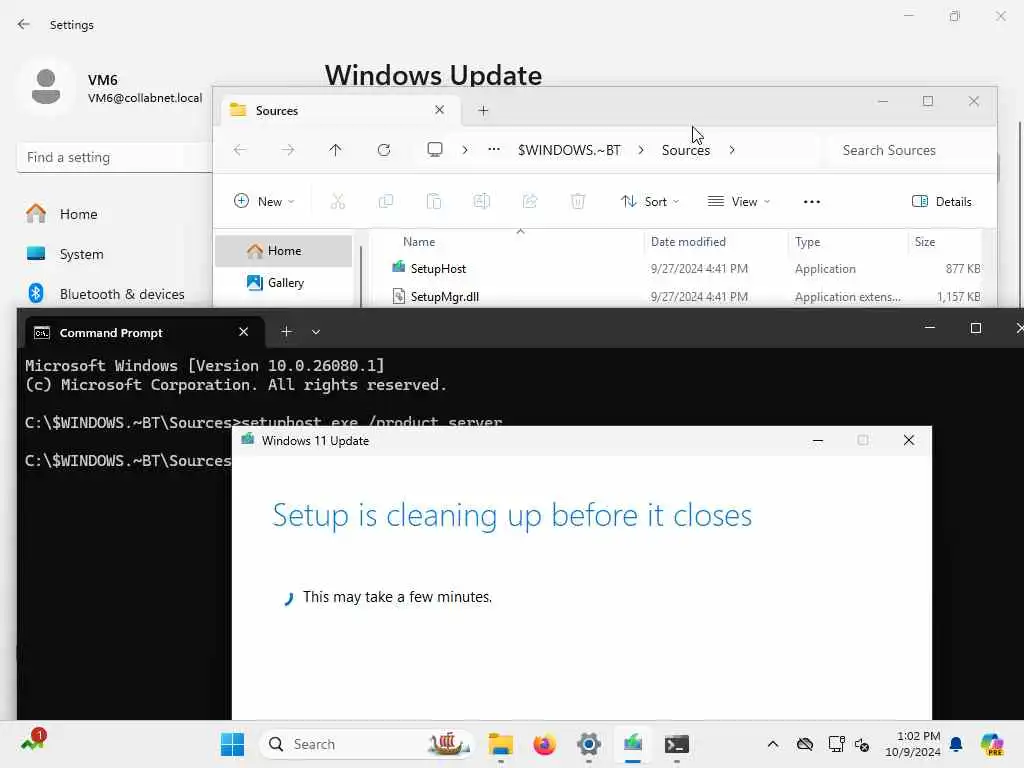The width and height of the screenshot is (1024, 768).
Task: Sort by the Size column header
Action: click(925, 242)
